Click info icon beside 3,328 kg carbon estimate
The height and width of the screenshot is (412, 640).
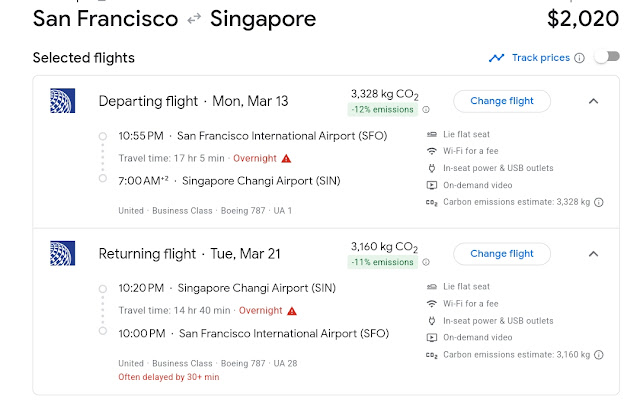click(599, 202)
